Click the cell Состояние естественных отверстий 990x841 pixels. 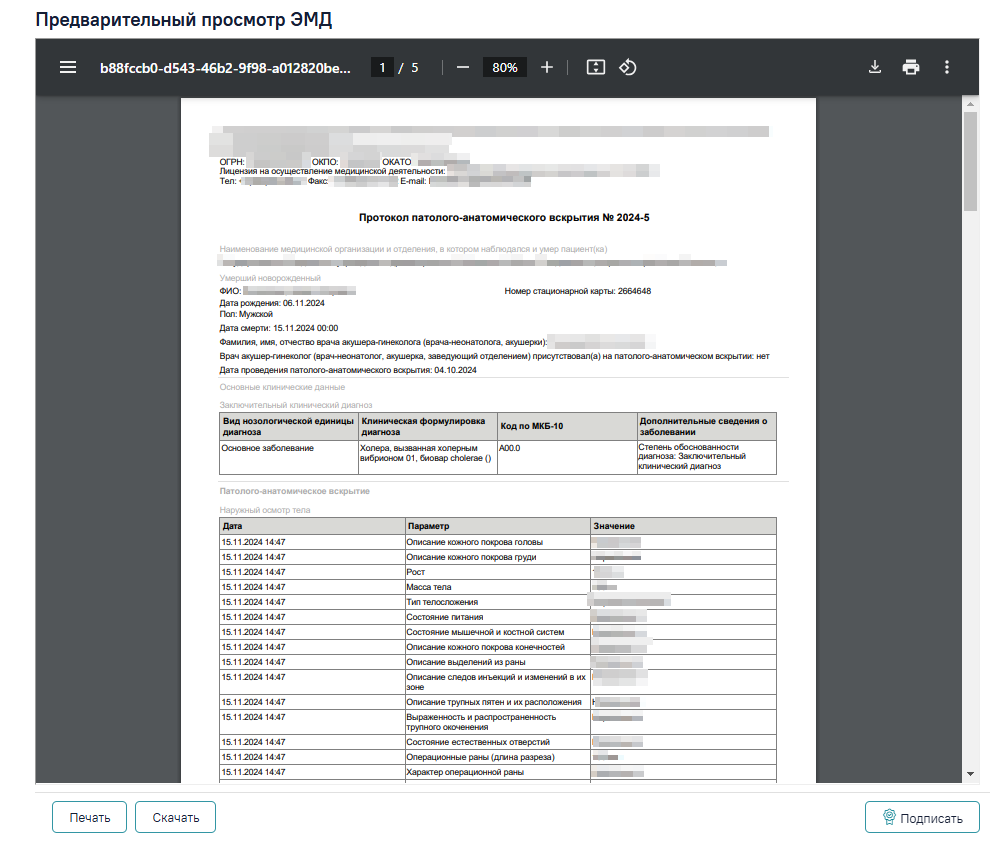tap(498, 742)
